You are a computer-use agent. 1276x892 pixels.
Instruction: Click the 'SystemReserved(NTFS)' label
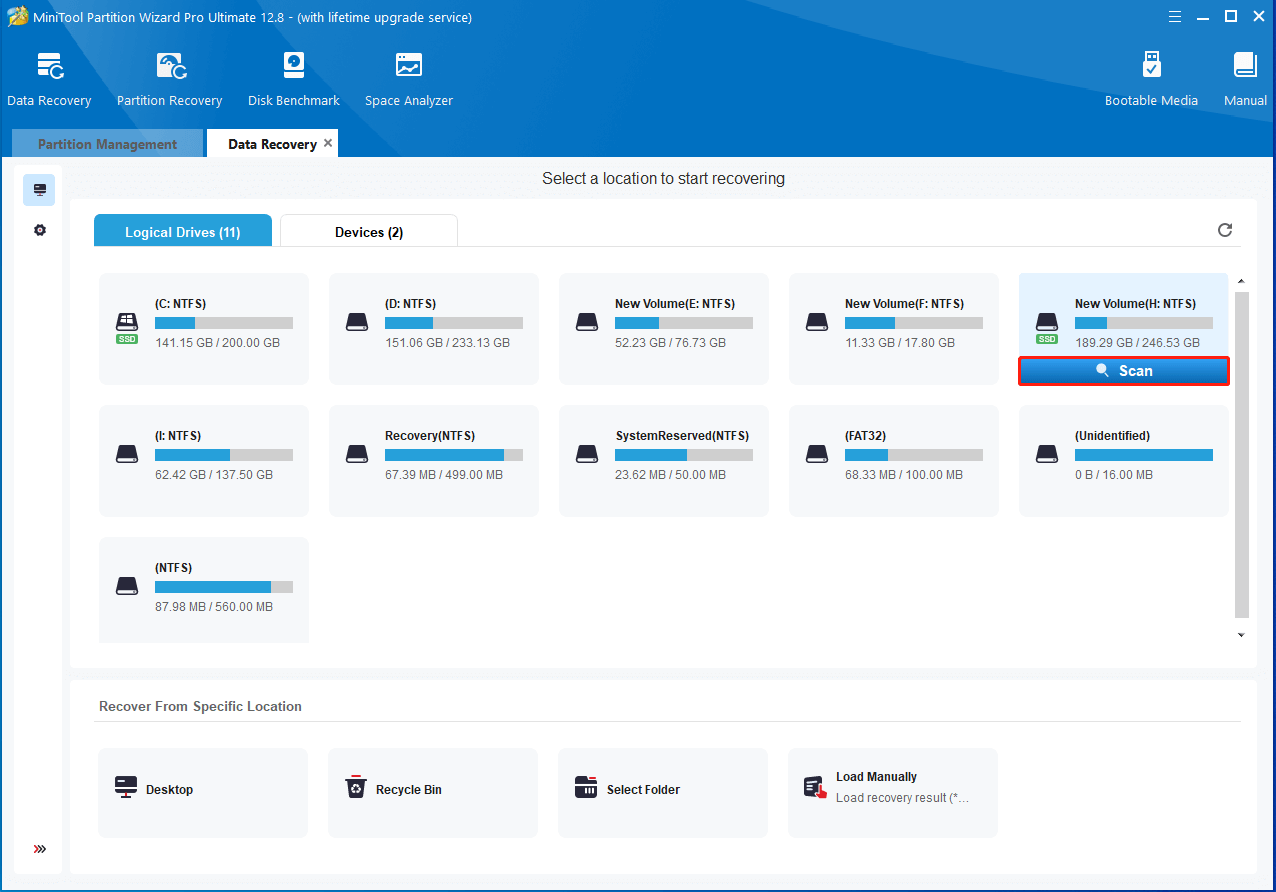[x=682, y=436]
